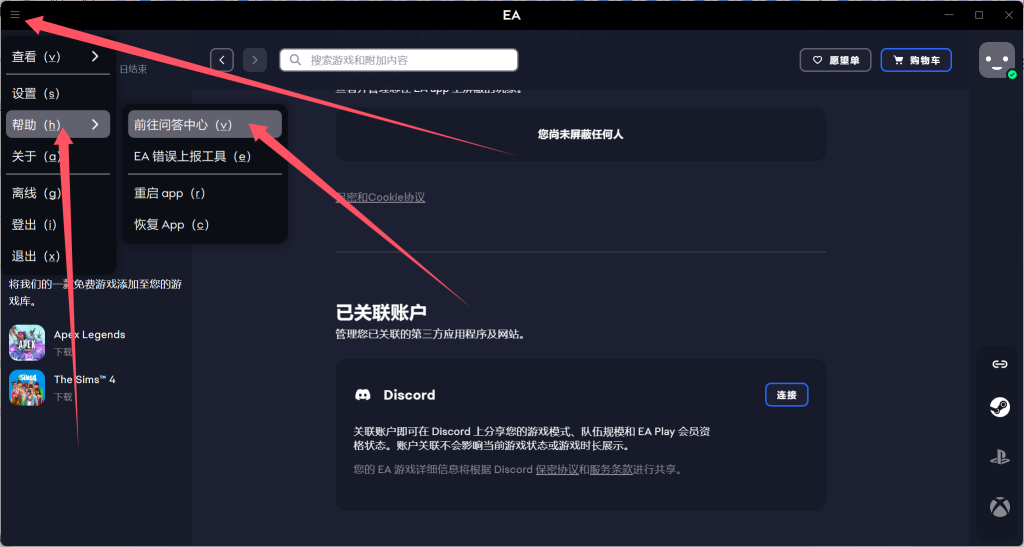Image resolution: width=1024 pixels, height=547 pixels.
Task: Go back with the left arrow button
Action: tap(222, 60)
